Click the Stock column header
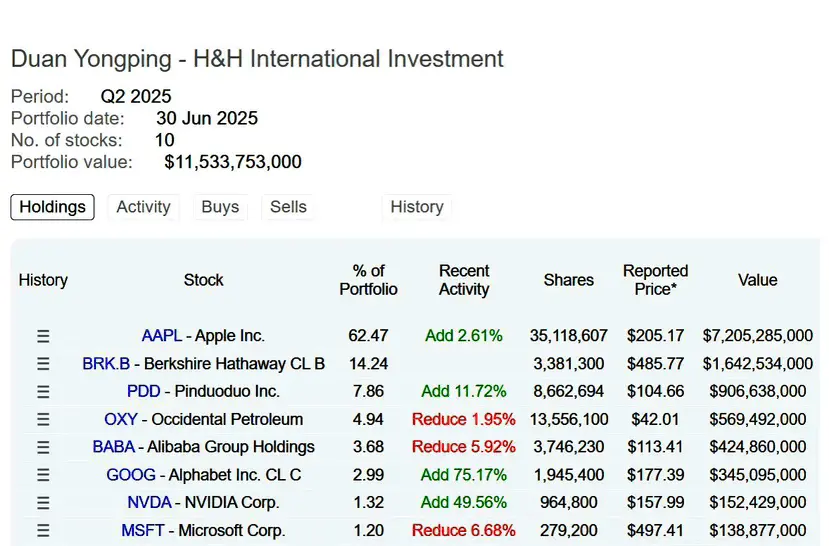The width and height of the screenshot is (829, 546). click(204, 280)
